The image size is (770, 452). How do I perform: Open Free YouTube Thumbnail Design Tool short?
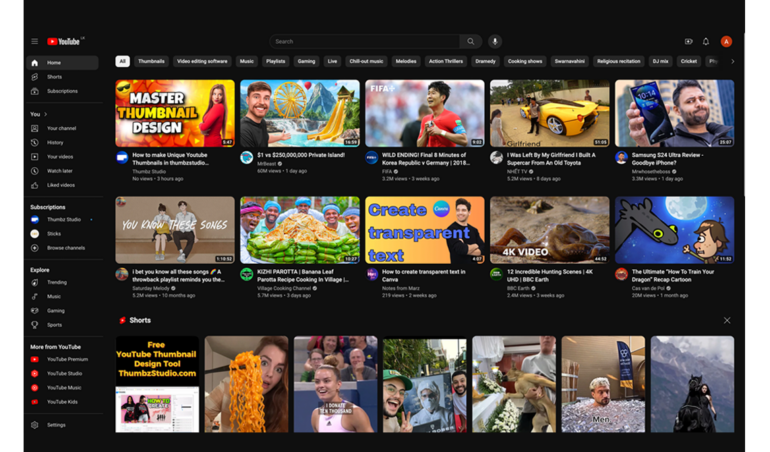[x=157, y=384]
